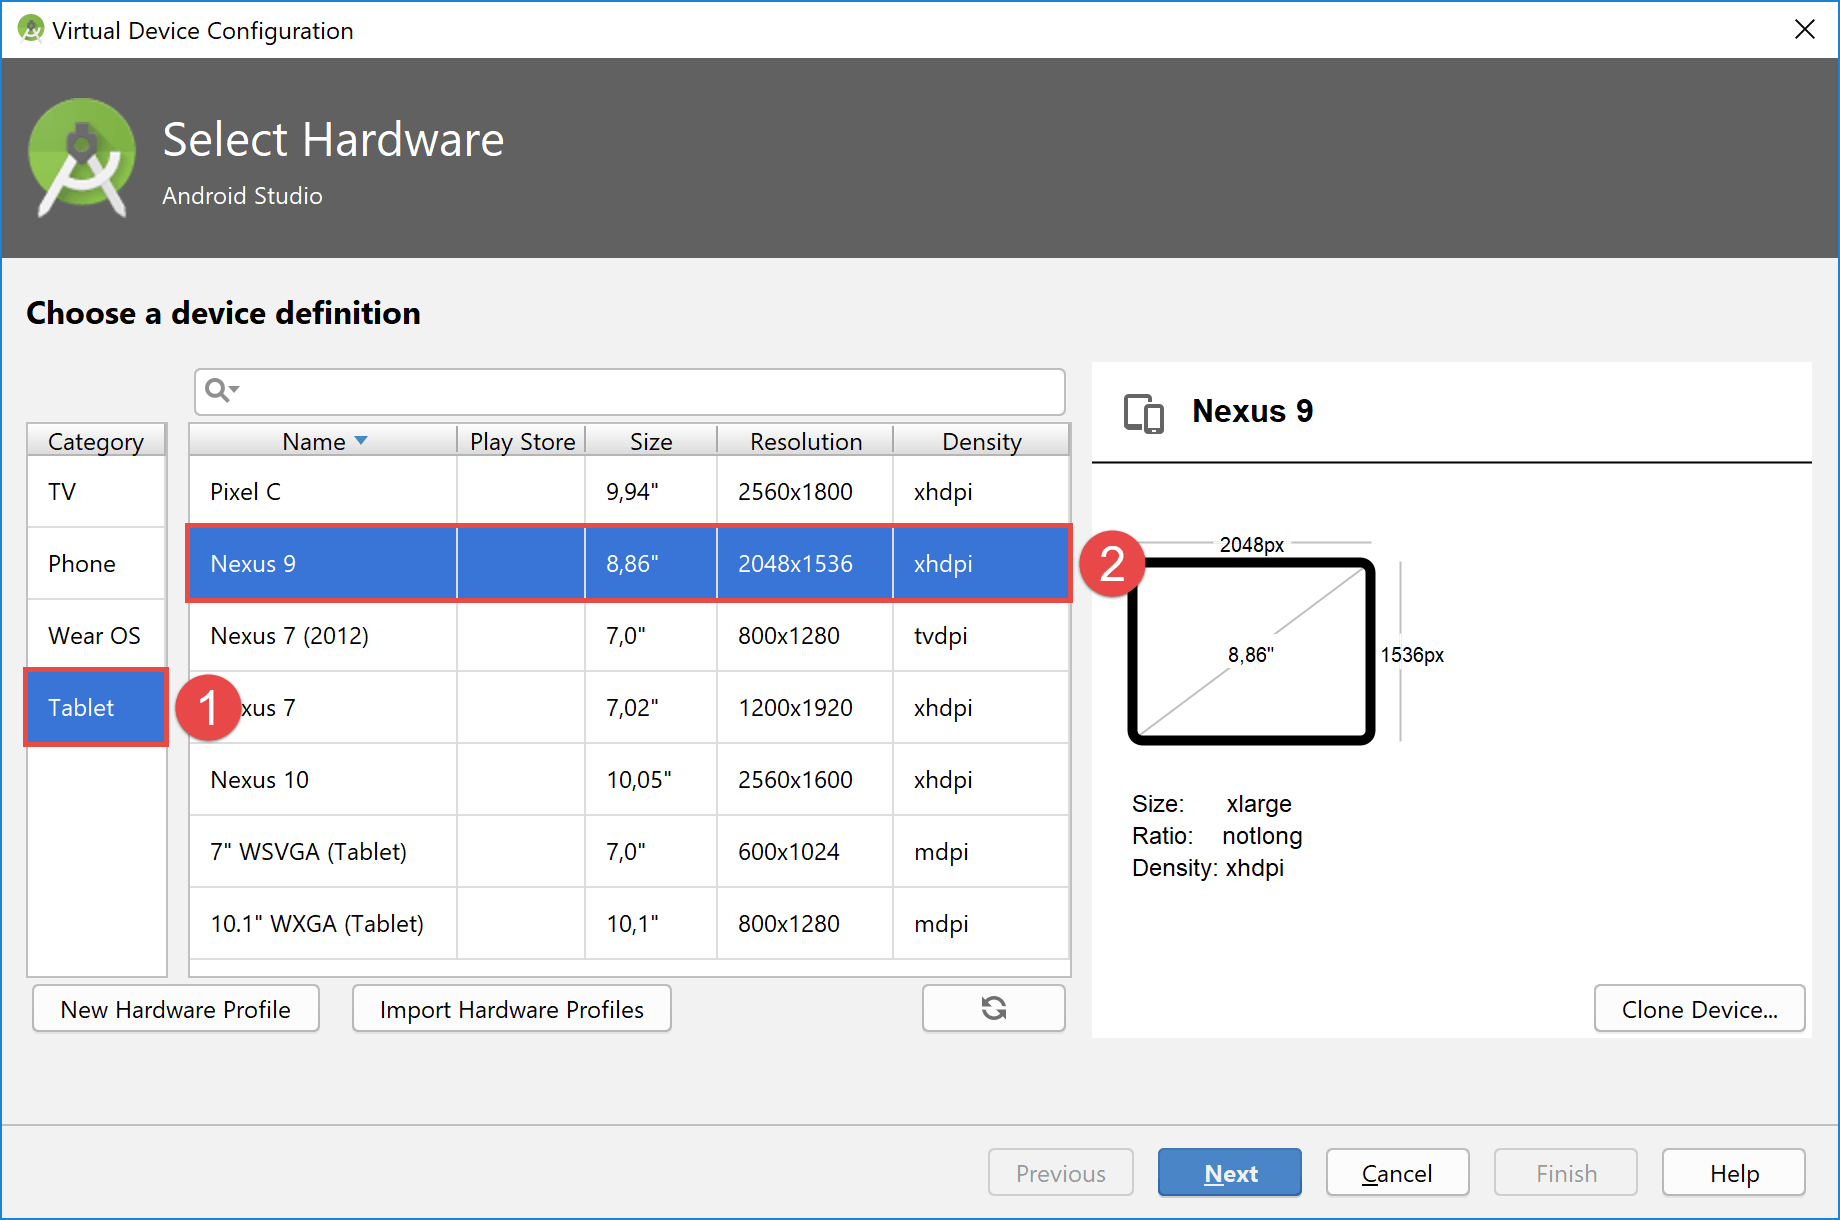Click the Android Studio logo in header
Viewport: 1840px width, 1220px height.
81,158
